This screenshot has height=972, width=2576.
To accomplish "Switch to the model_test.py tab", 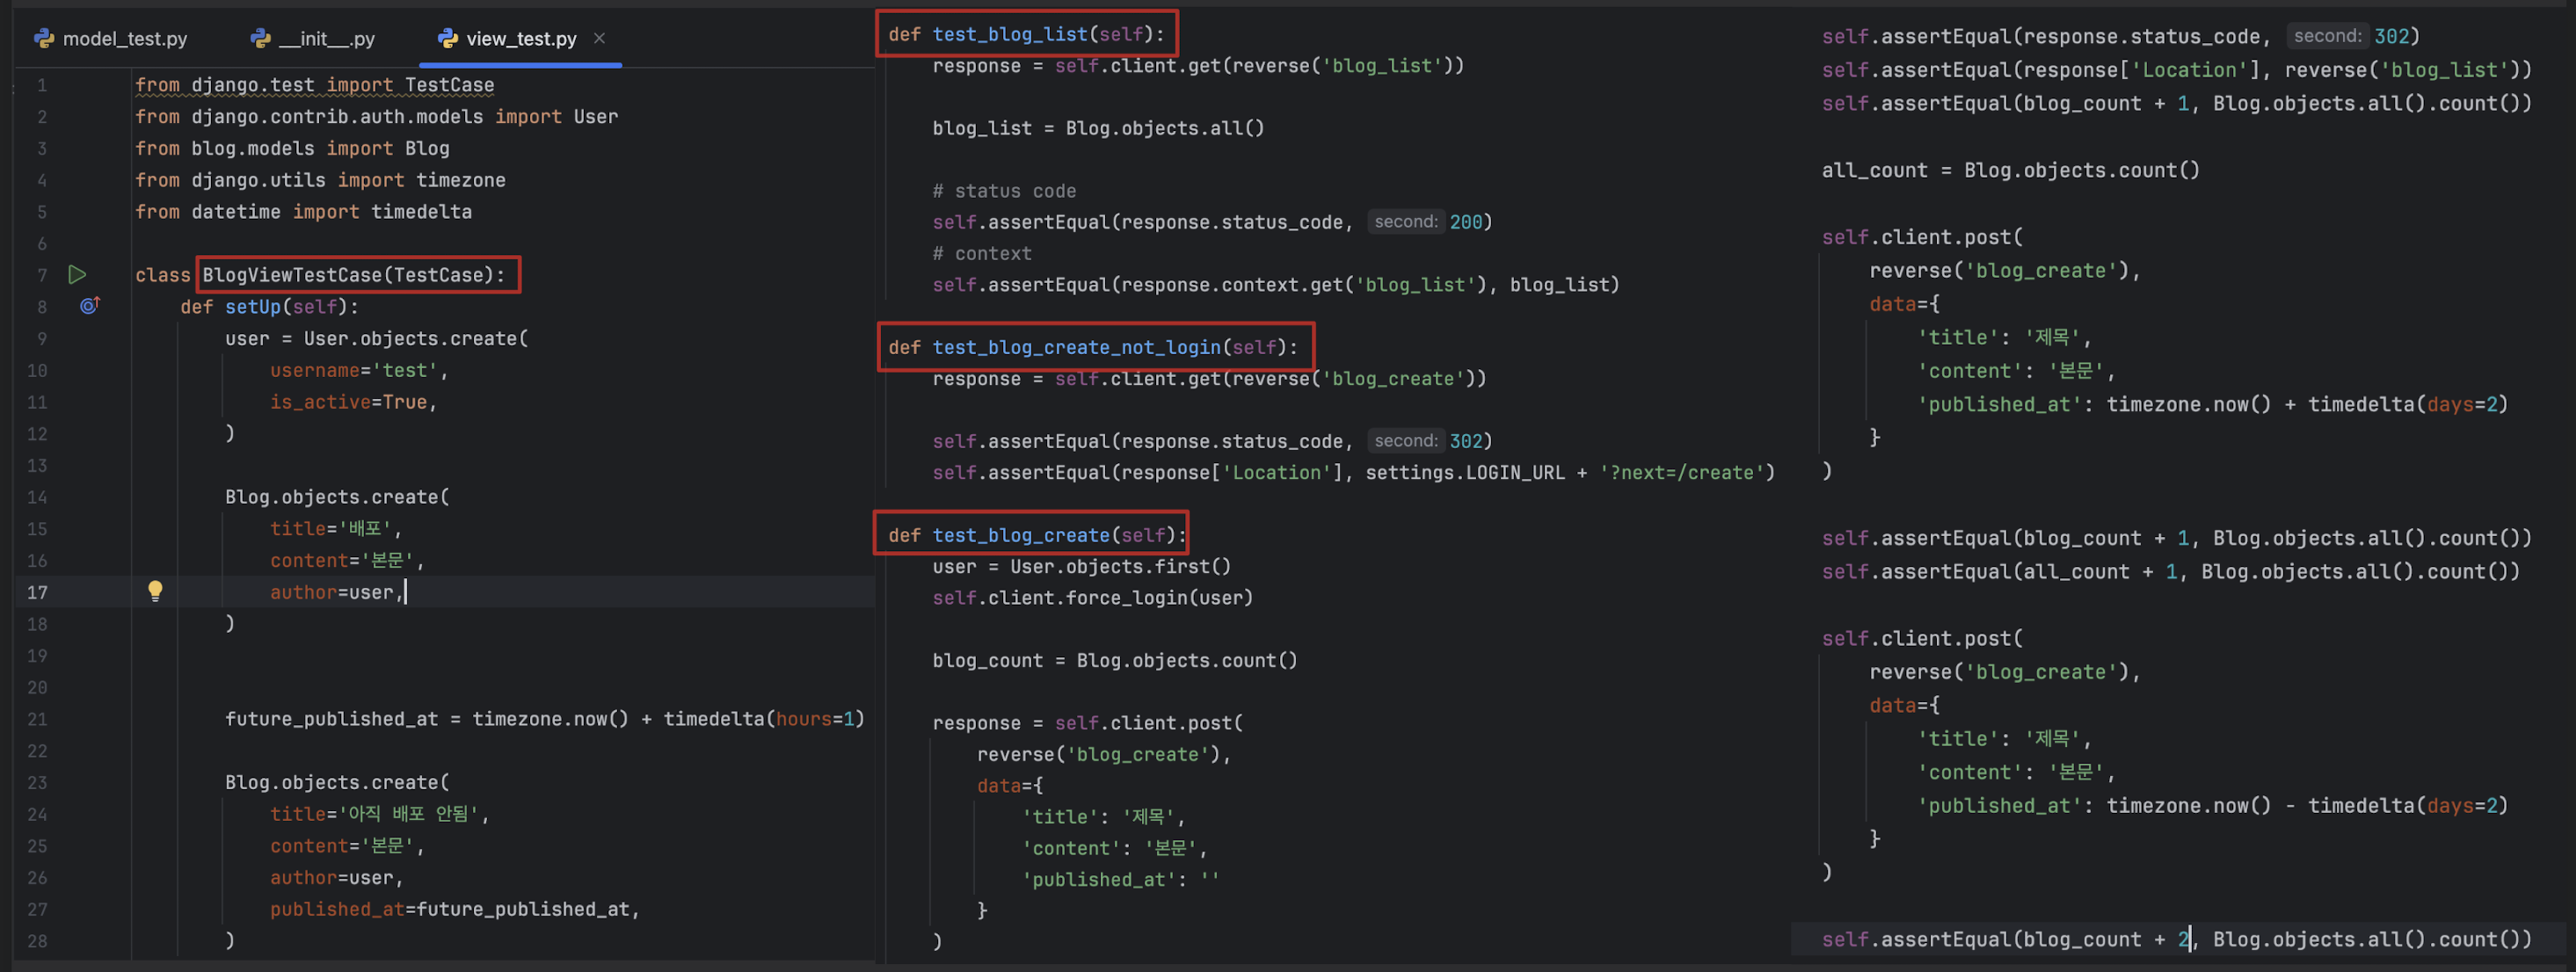I will [124, 39].
